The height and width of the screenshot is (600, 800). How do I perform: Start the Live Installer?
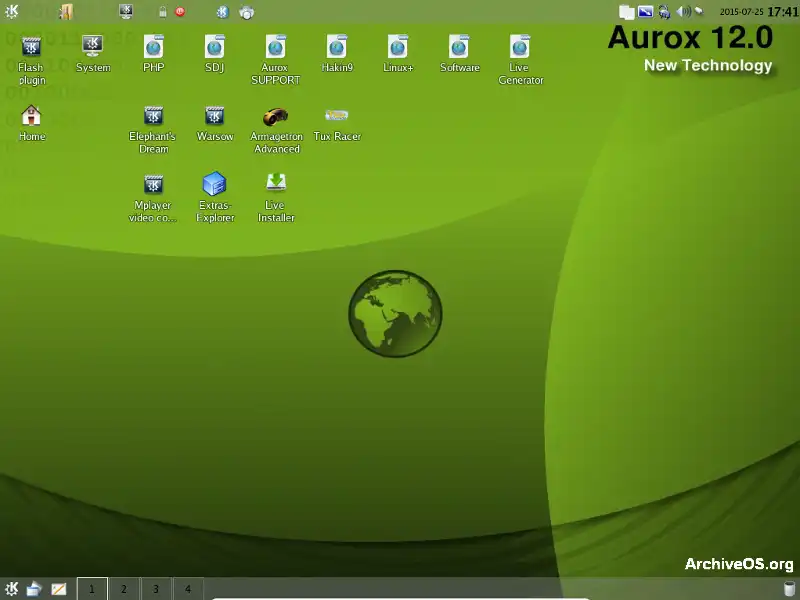(x=276, y=182)
